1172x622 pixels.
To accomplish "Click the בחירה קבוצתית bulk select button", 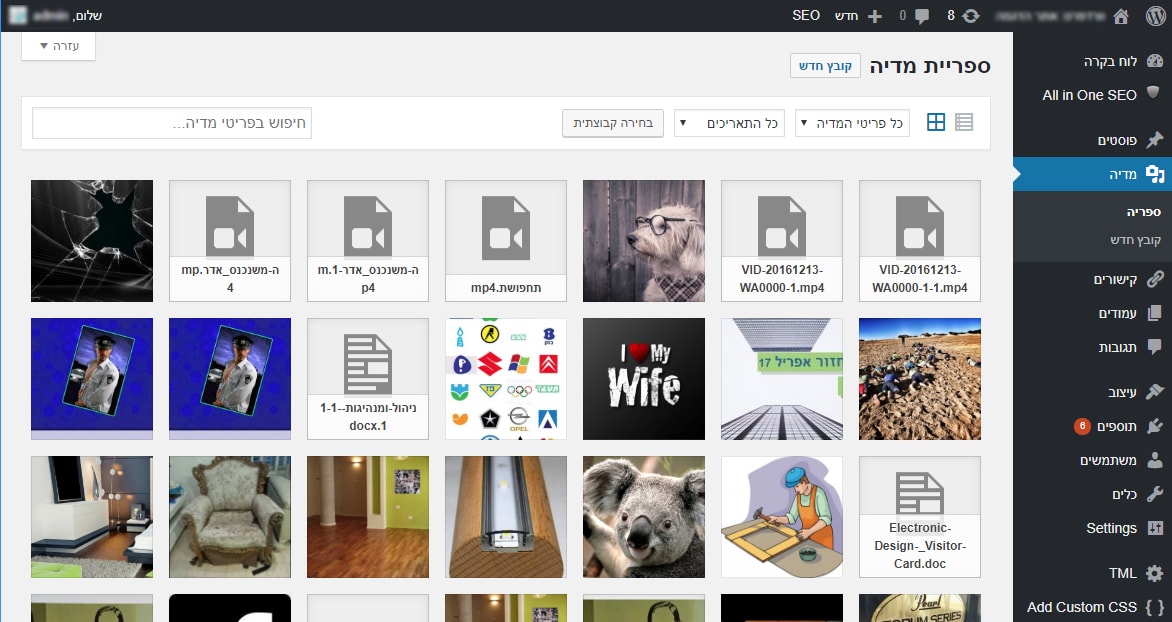I will click(x=613, y=123).
